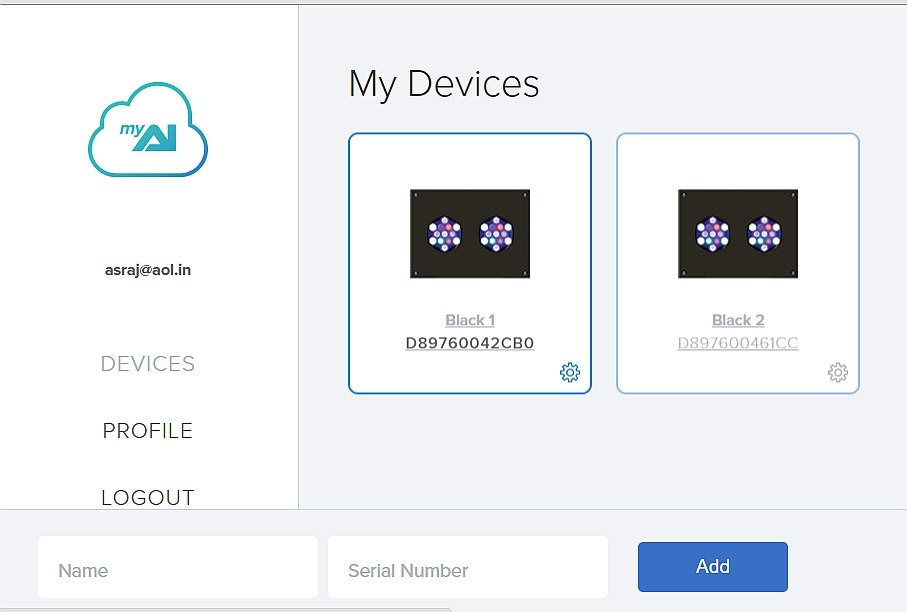The height and width of the screenshot is (612, 907).
Task: Click the blue Add button
Action: pyautogui.click(x=713, y=567)
